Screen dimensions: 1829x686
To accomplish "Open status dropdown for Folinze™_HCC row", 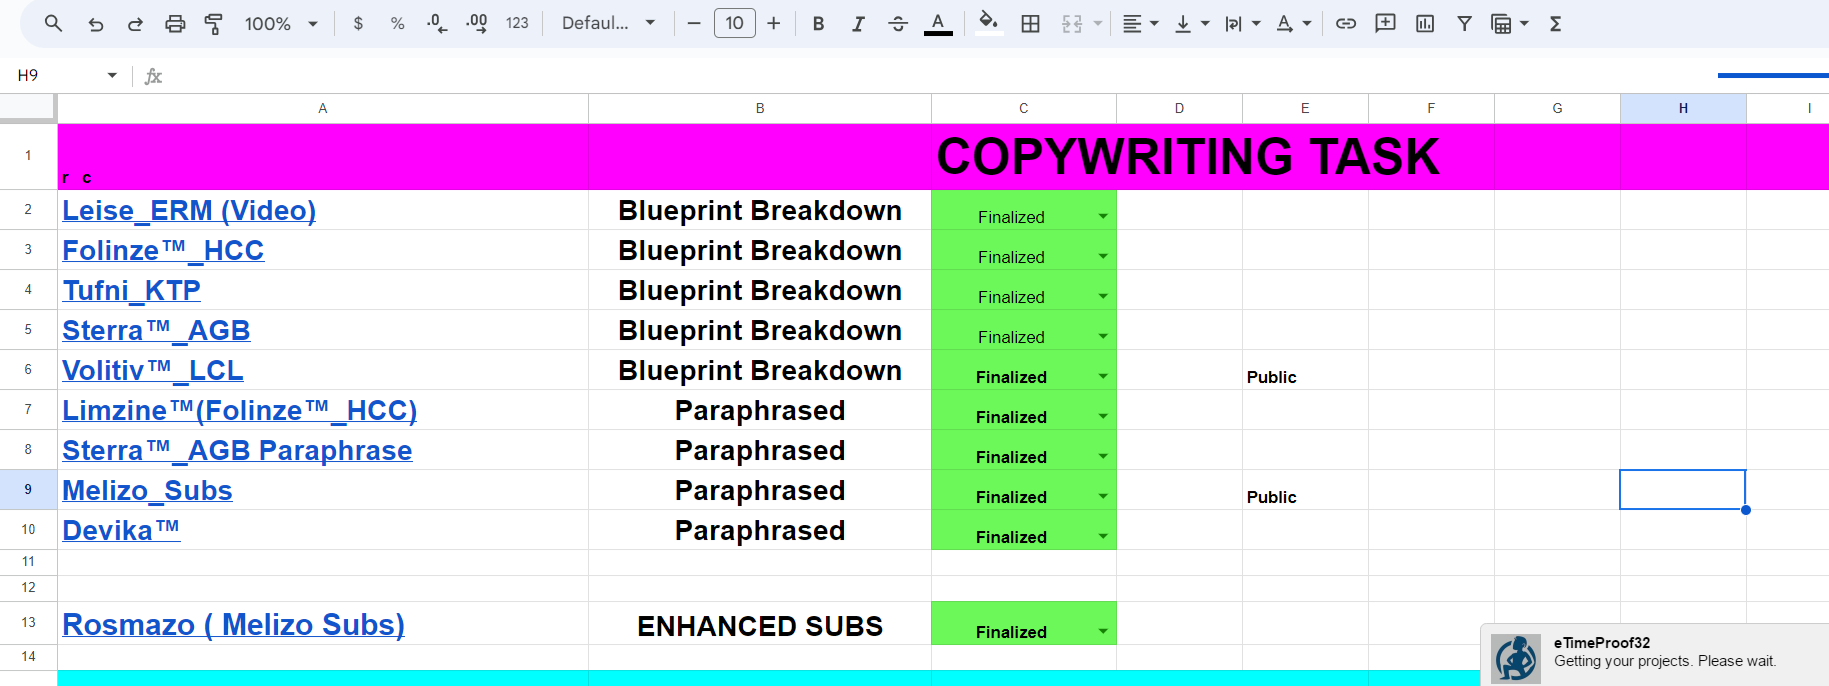I will point(1103,257).
